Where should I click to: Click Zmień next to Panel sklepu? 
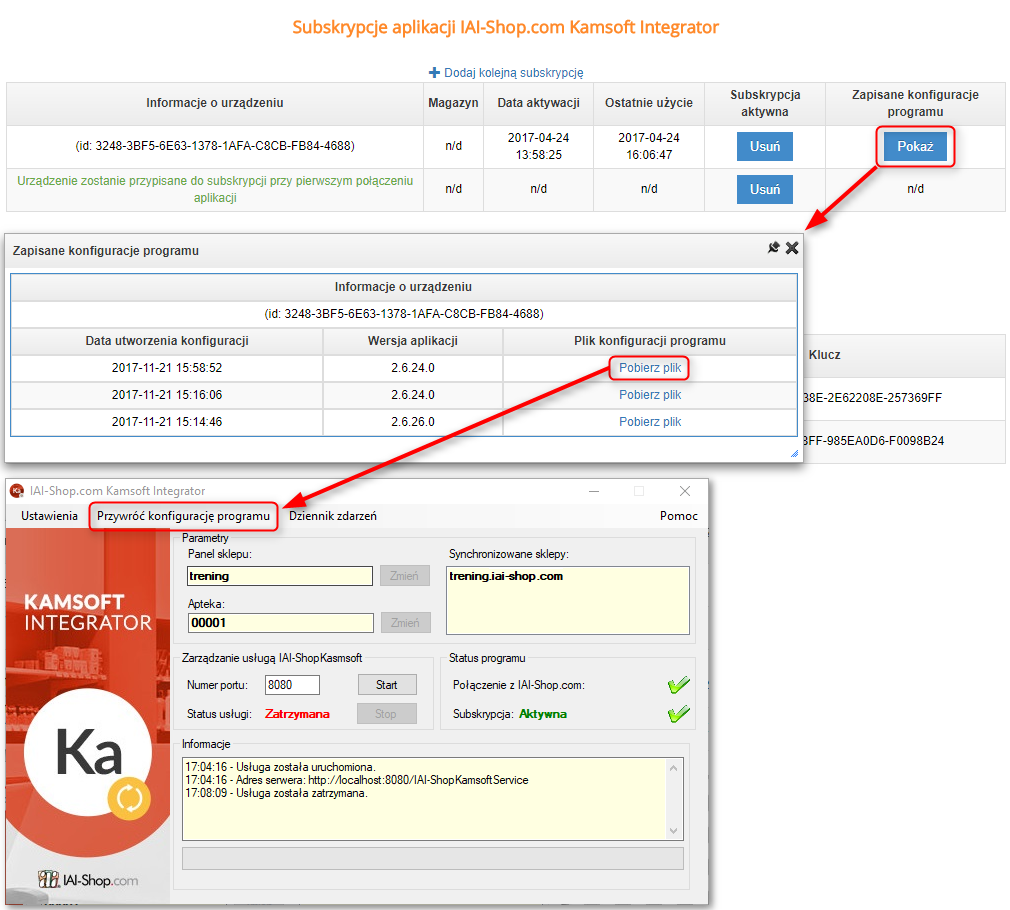coord(405,576)
